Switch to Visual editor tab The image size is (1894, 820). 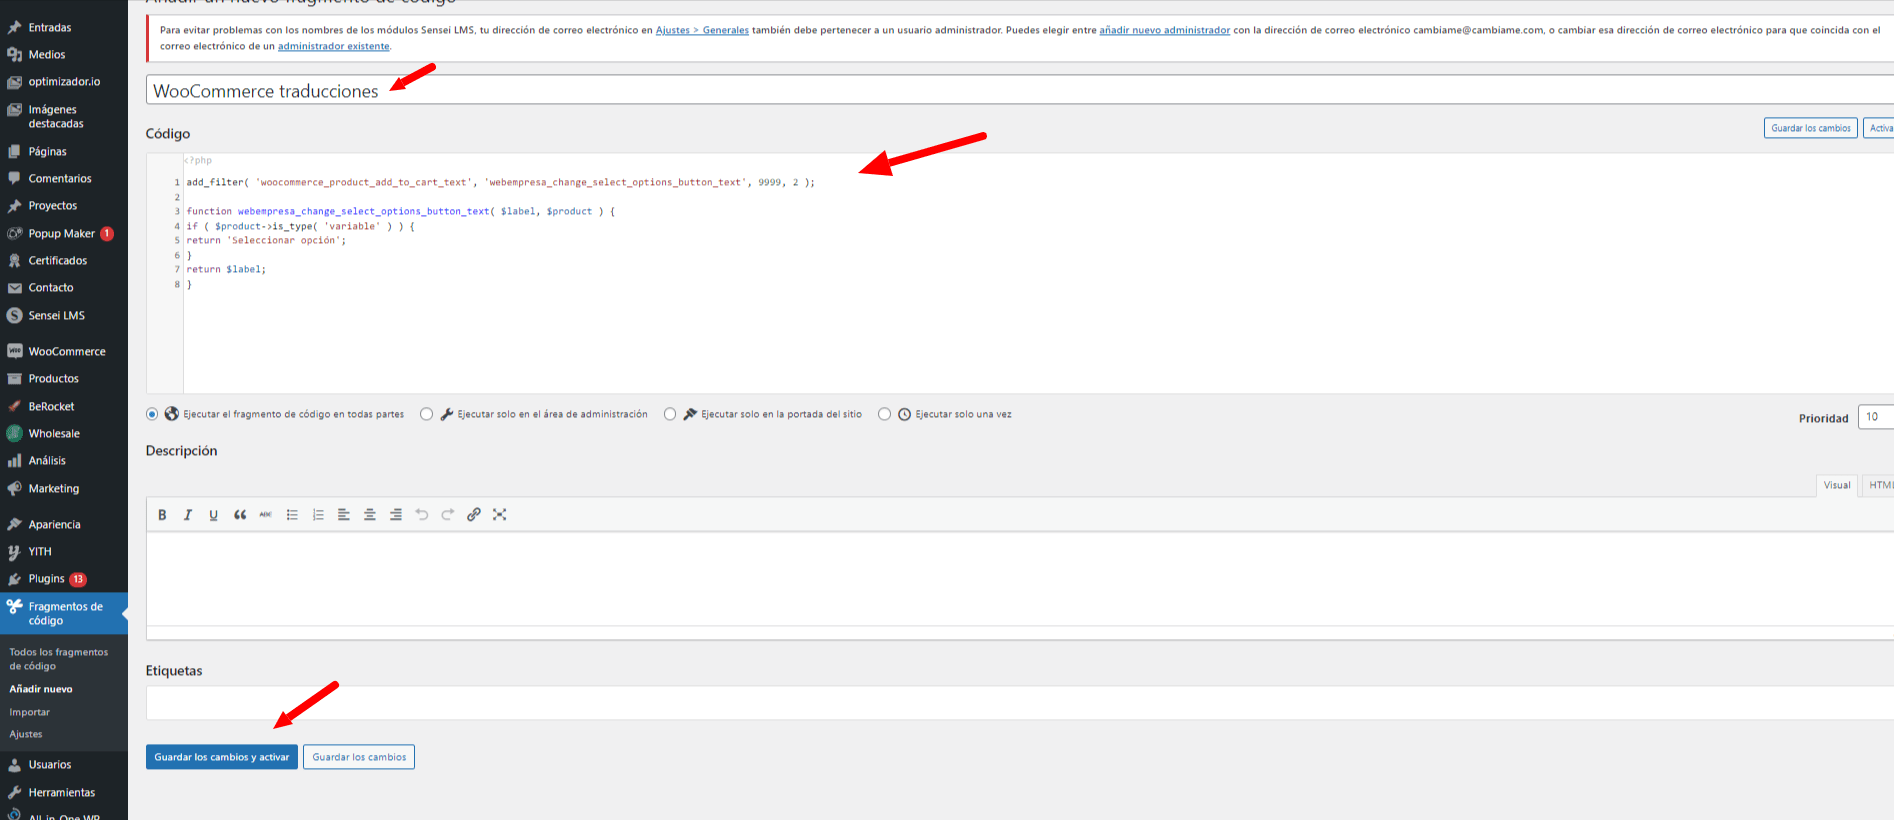tap(1837, 485)
